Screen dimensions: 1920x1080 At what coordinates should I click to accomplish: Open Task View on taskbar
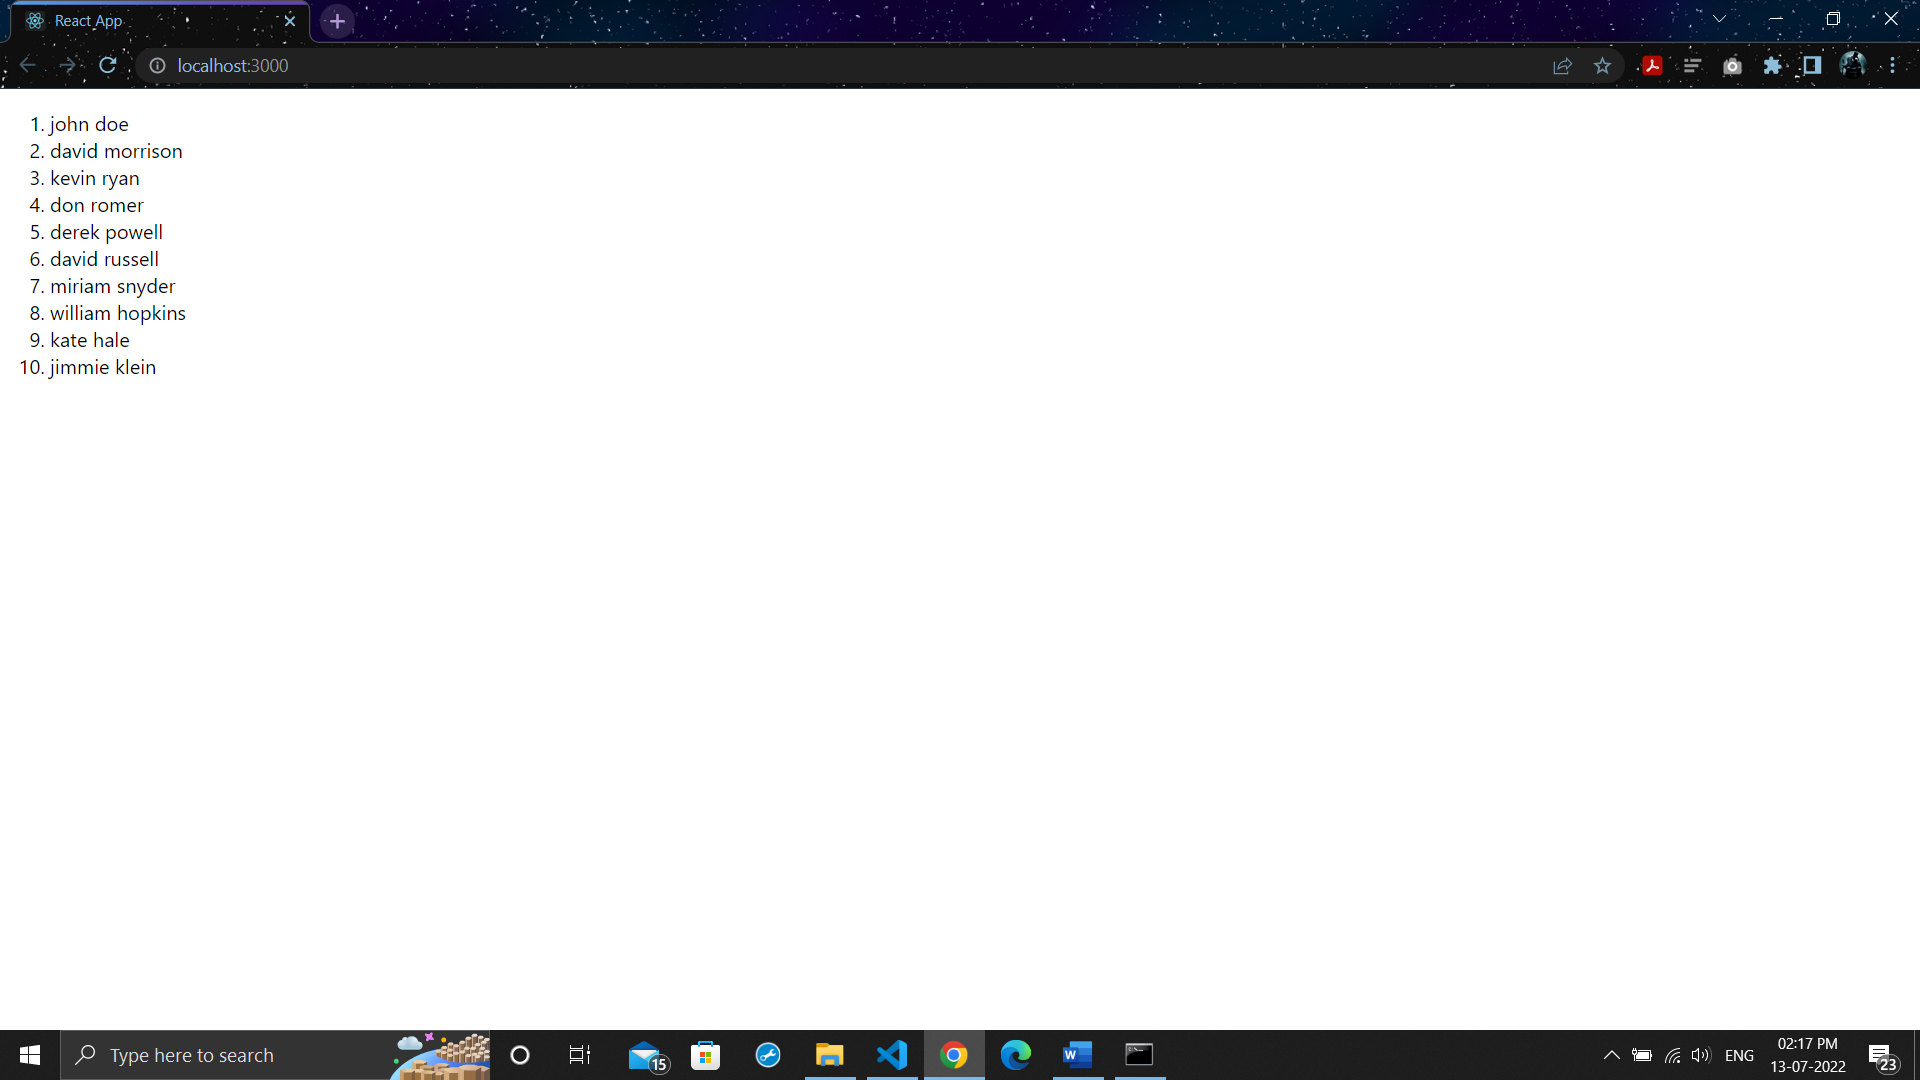(580, 1055)
